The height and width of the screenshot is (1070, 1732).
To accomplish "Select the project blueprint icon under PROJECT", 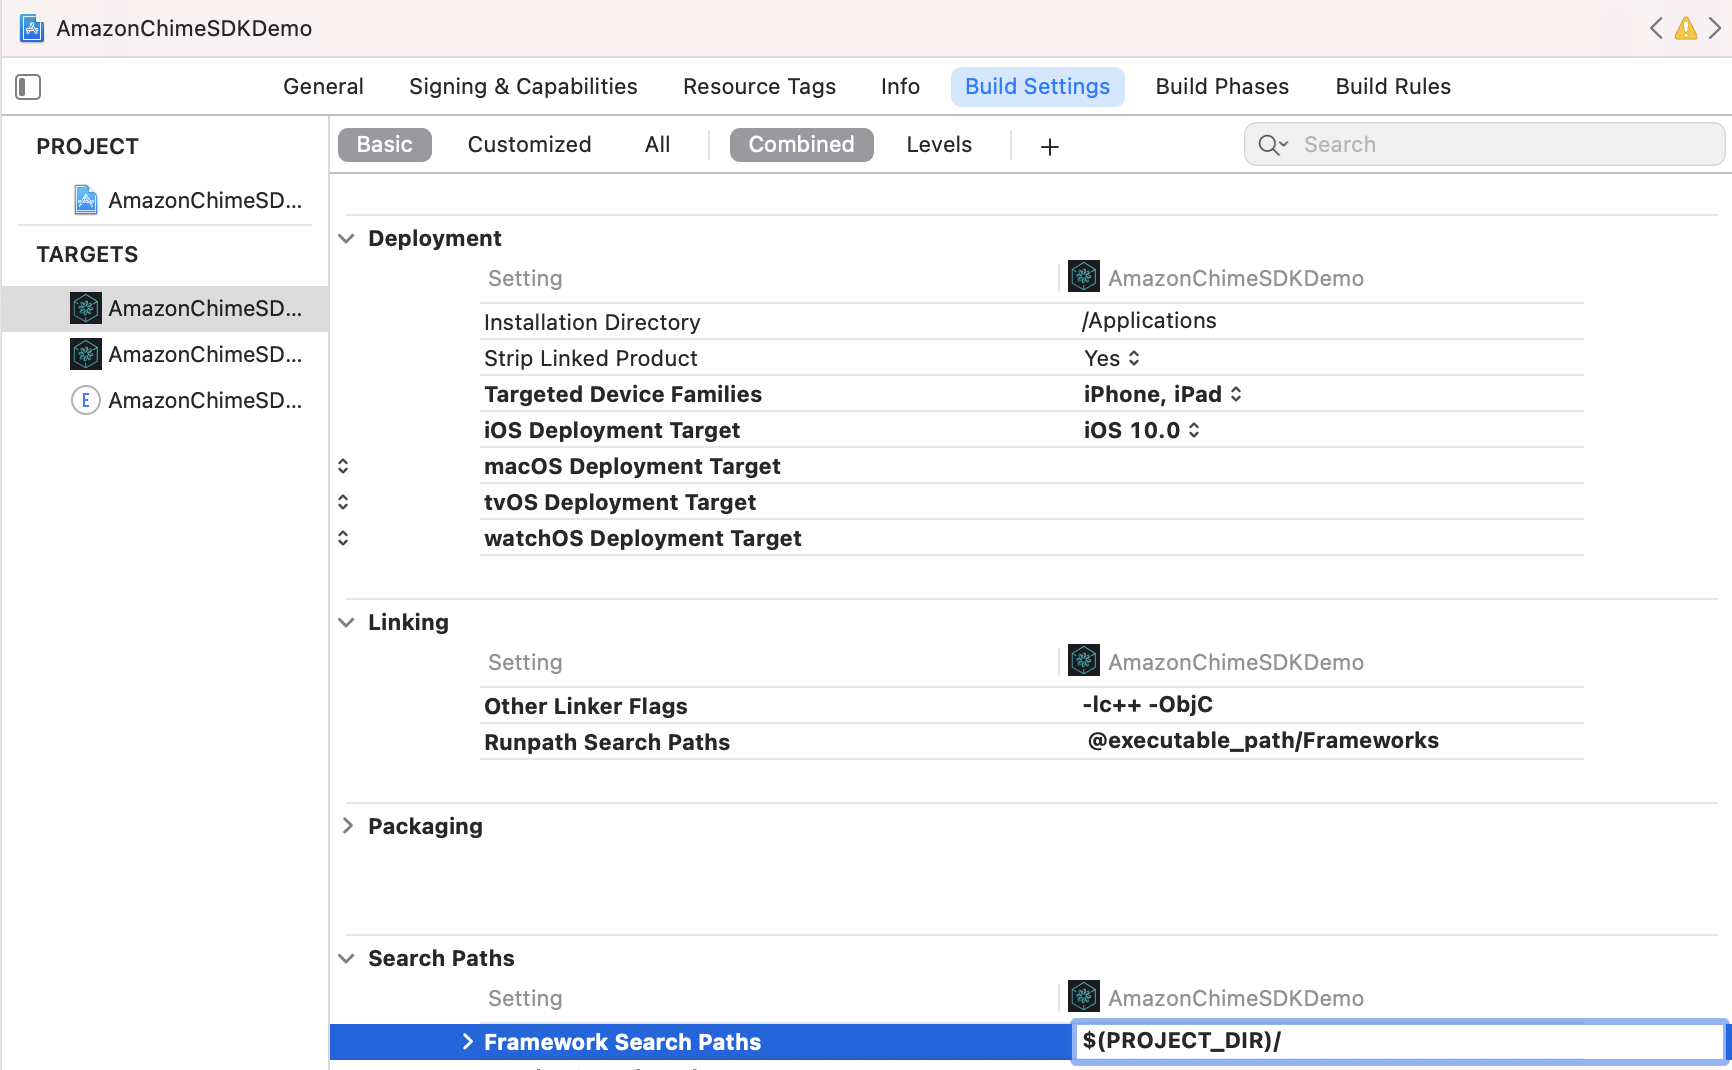I will coord(86,200).
